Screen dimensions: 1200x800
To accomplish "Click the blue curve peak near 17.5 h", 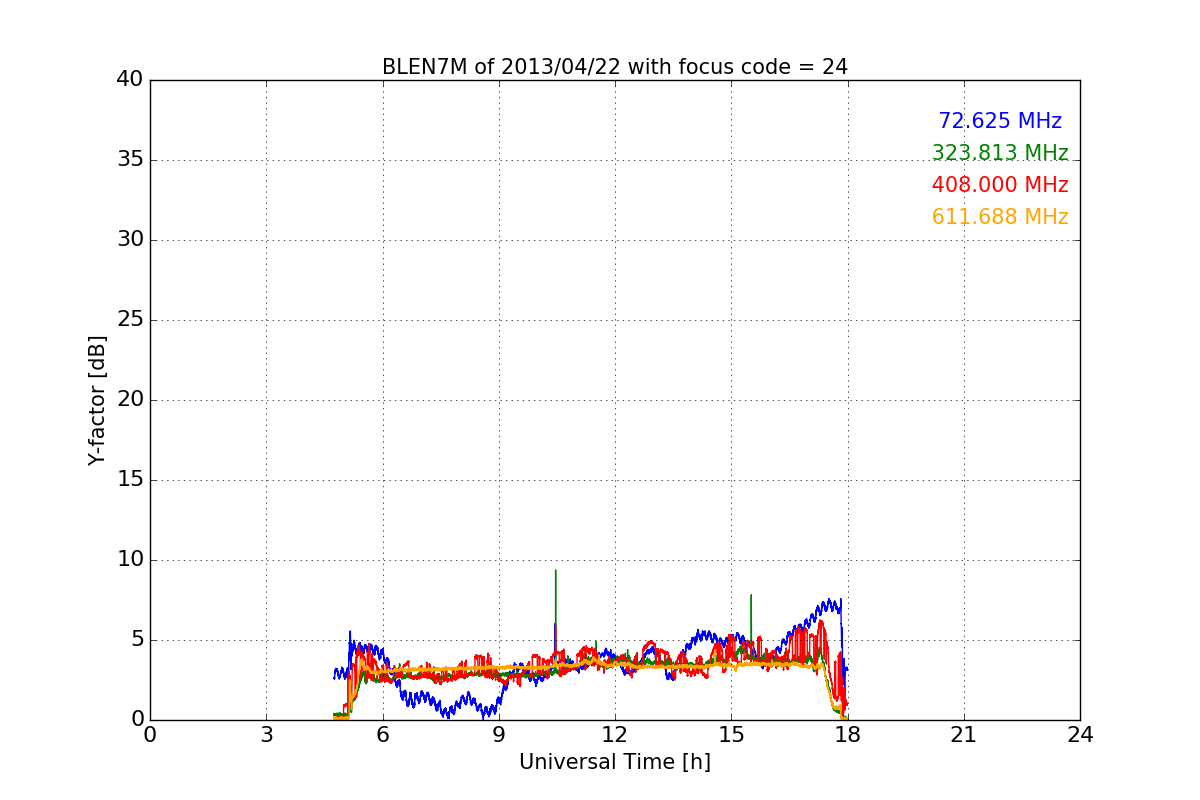I will coord(830,603).
